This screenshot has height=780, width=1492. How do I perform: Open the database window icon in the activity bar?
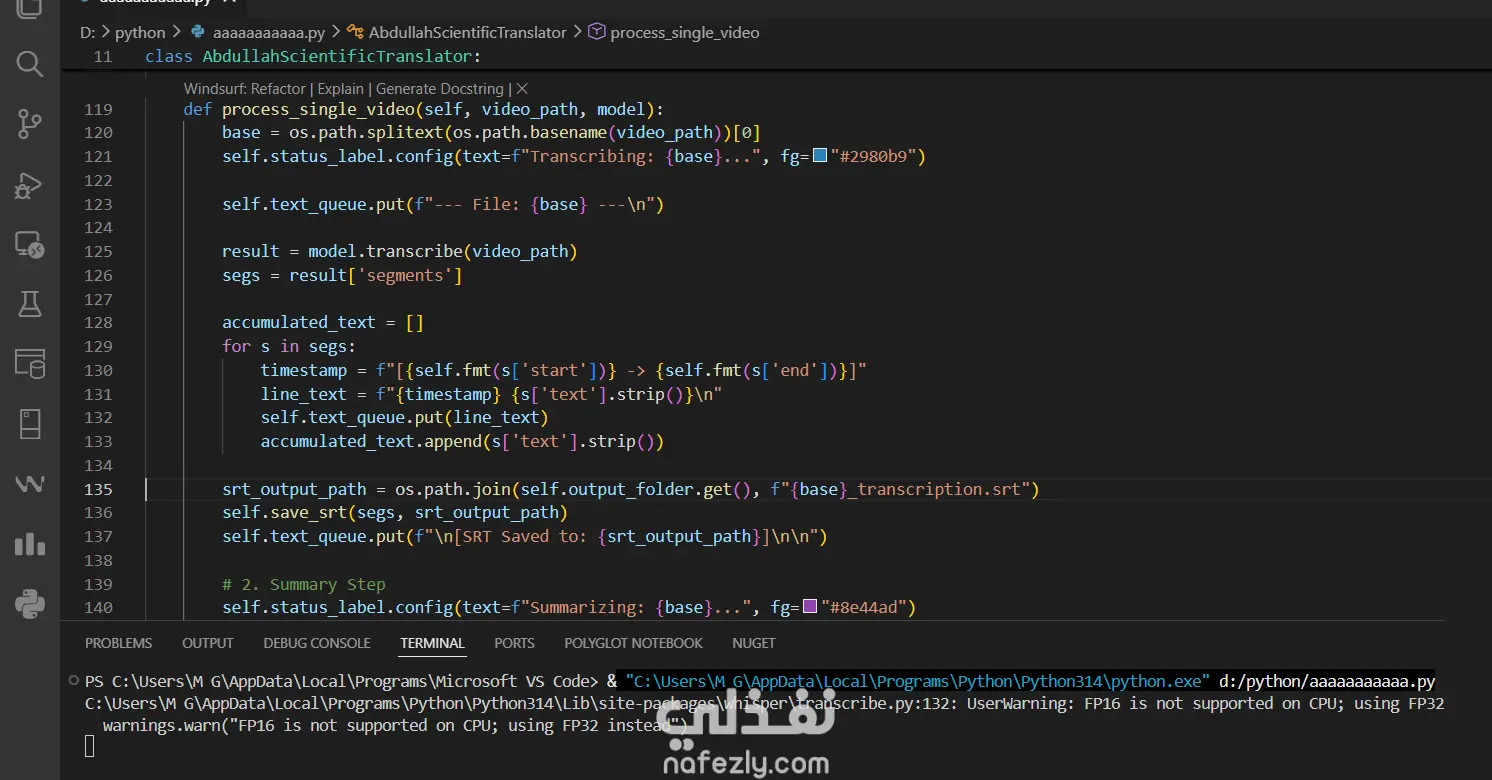pos(30,364)
